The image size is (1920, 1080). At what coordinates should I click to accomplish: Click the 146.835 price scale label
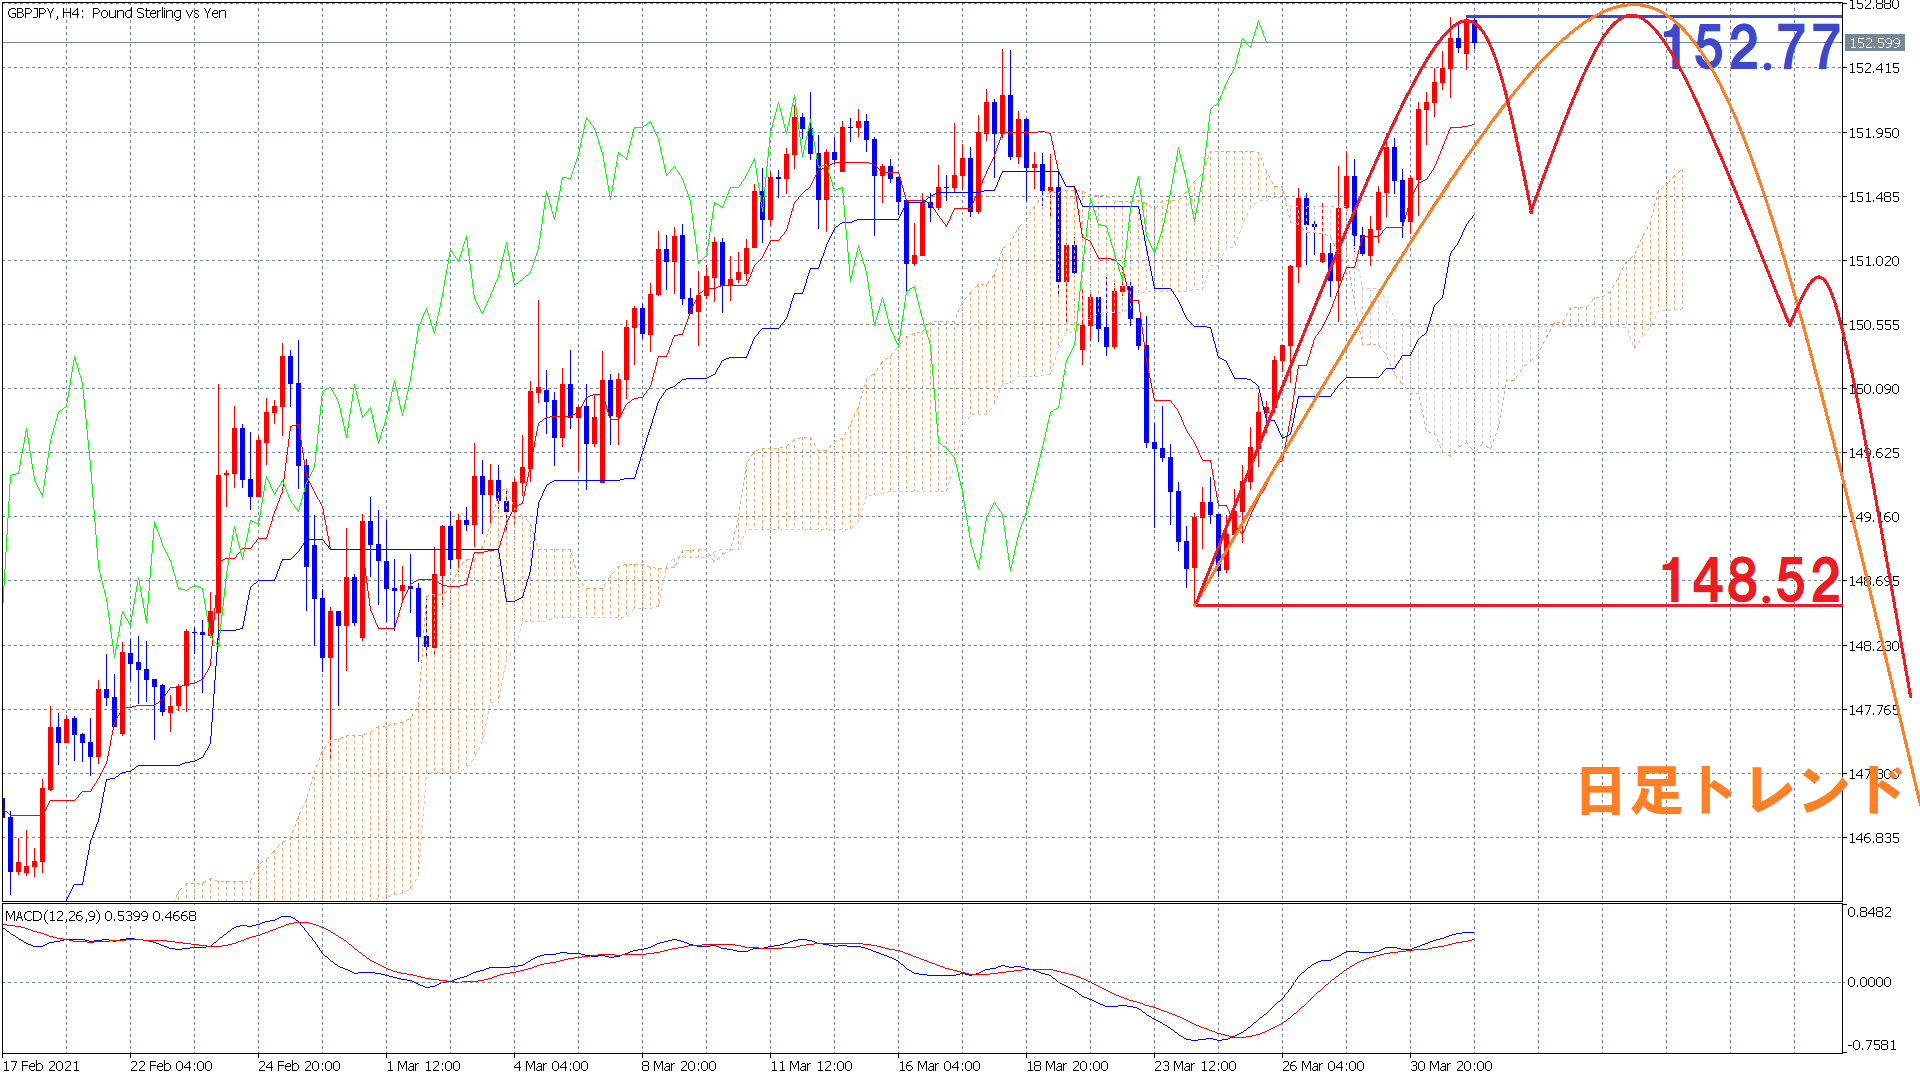click(1874, 838)
